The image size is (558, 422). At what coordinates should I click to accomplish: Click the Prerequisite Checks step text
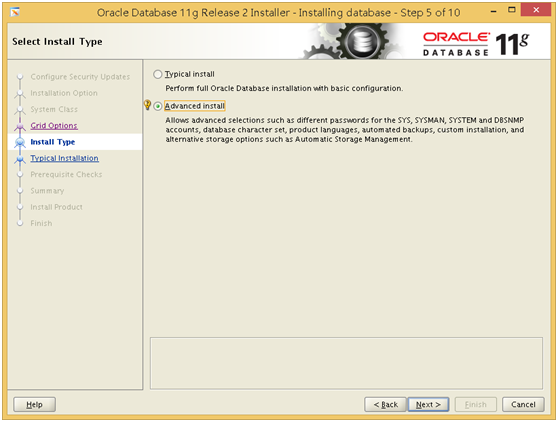pos(66,174)
